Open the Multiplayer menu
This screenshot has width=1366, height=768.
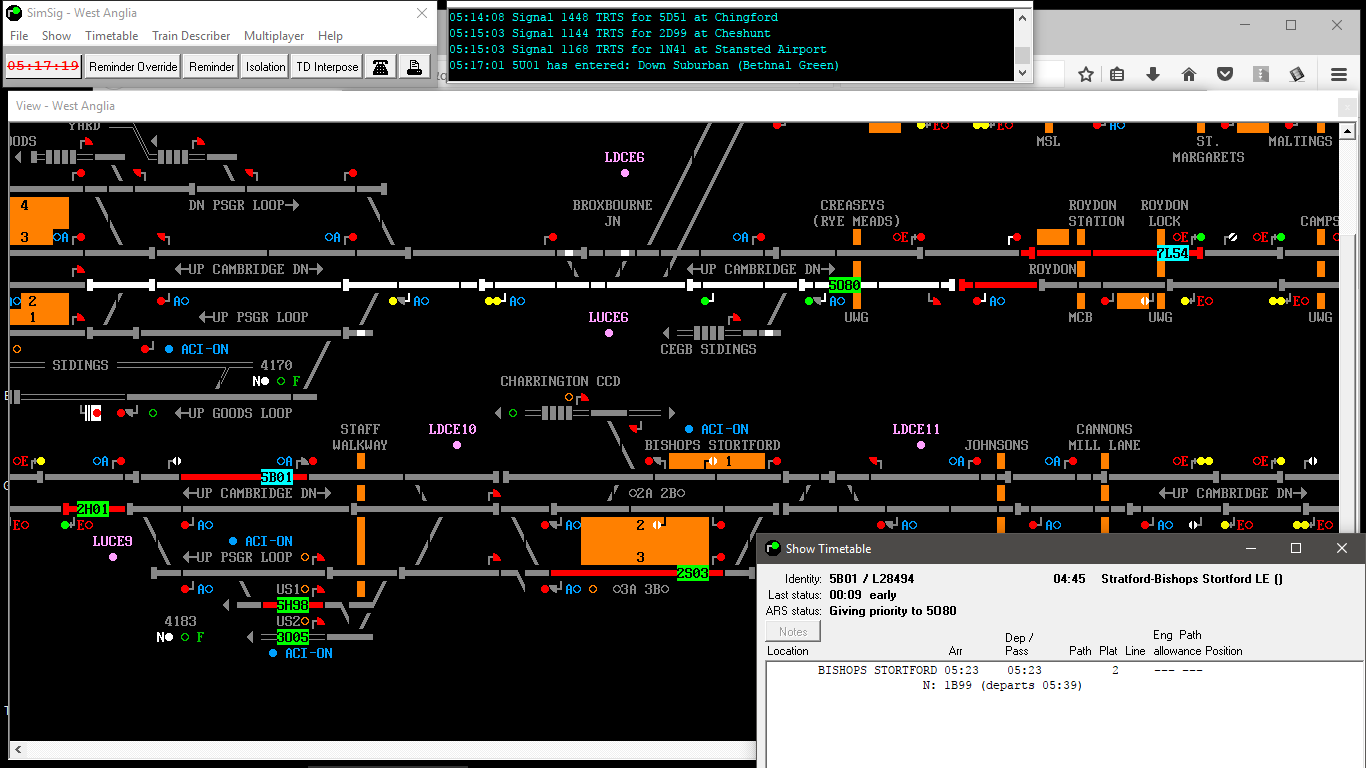[274, 36]
